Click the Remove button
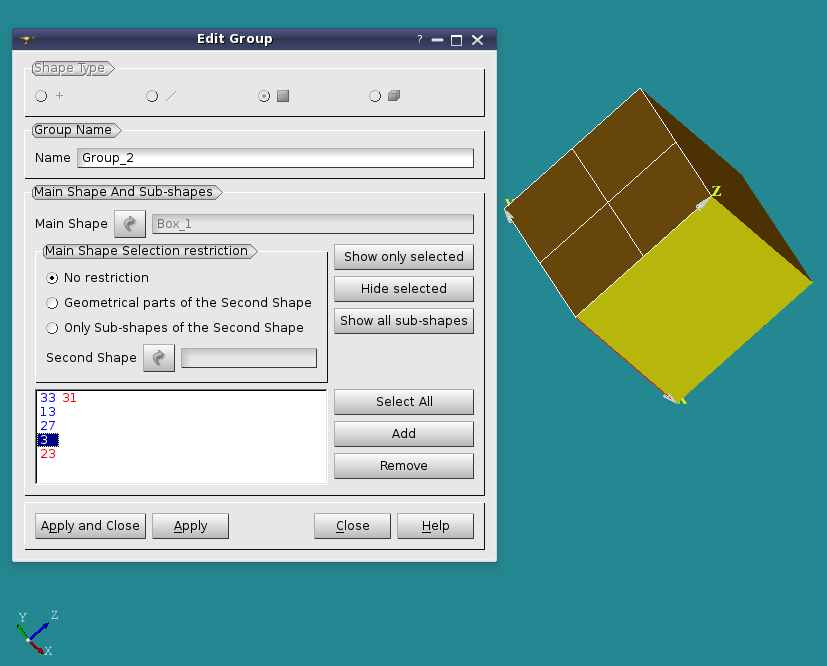 click(404, 466)
